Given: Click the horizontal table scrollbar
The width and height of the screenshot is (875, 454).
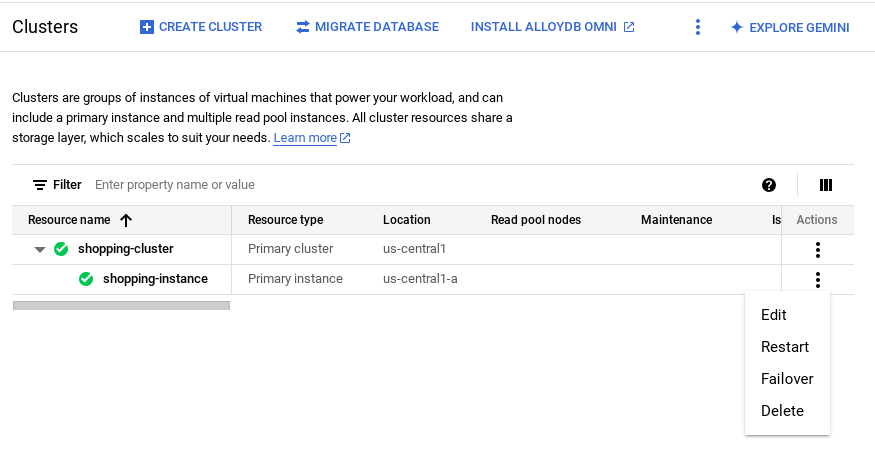Looking at the screenshot, I should (121, 305).
